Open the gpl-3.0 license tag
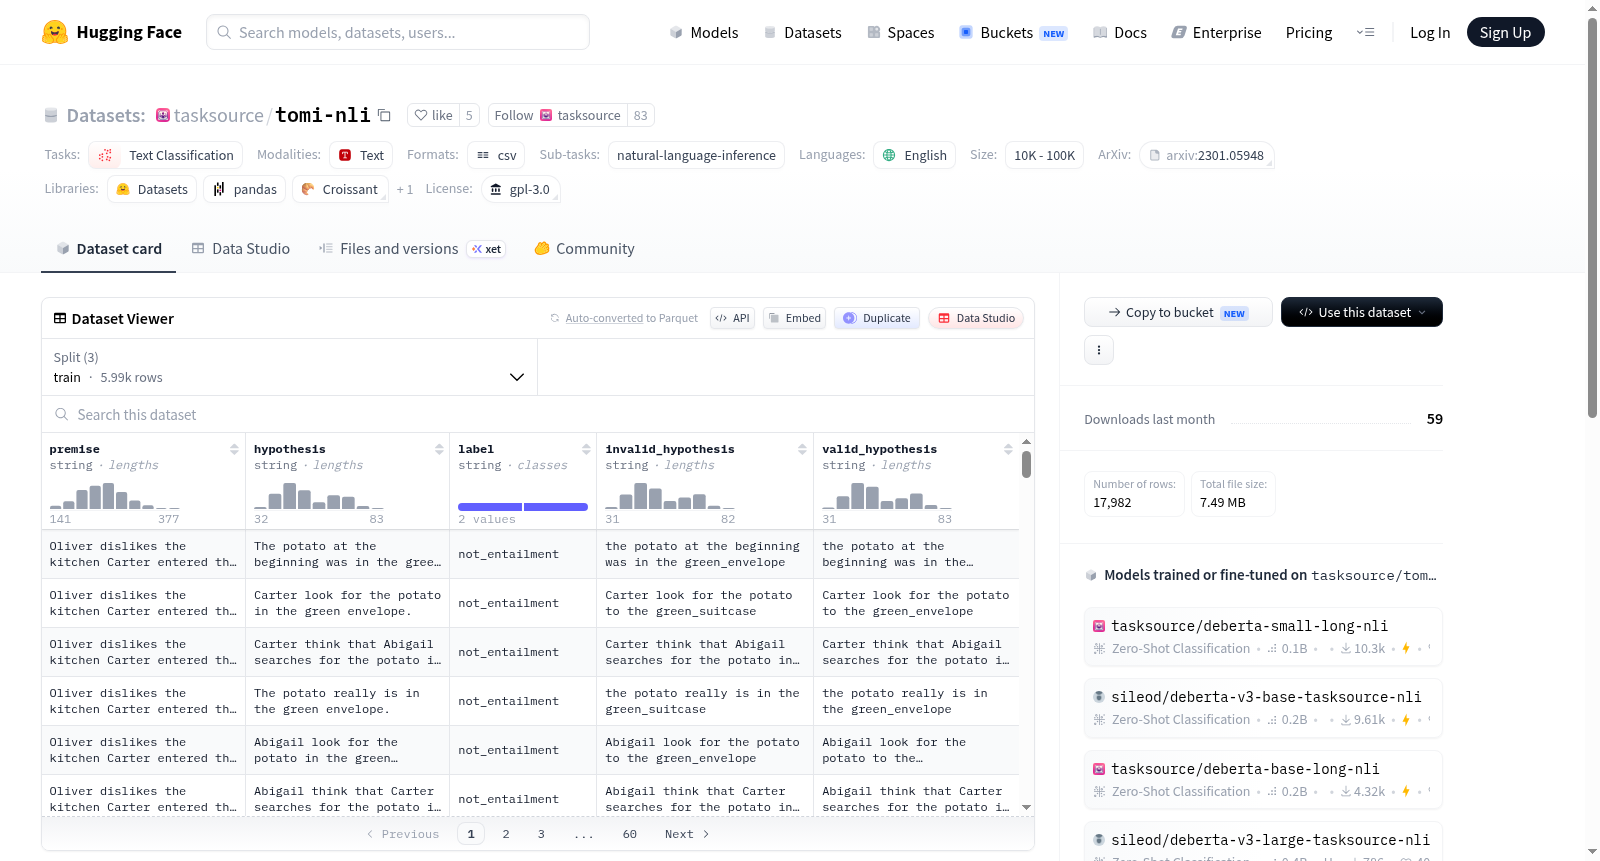This screenshot has height=861, width=1600. click(520, 189)
